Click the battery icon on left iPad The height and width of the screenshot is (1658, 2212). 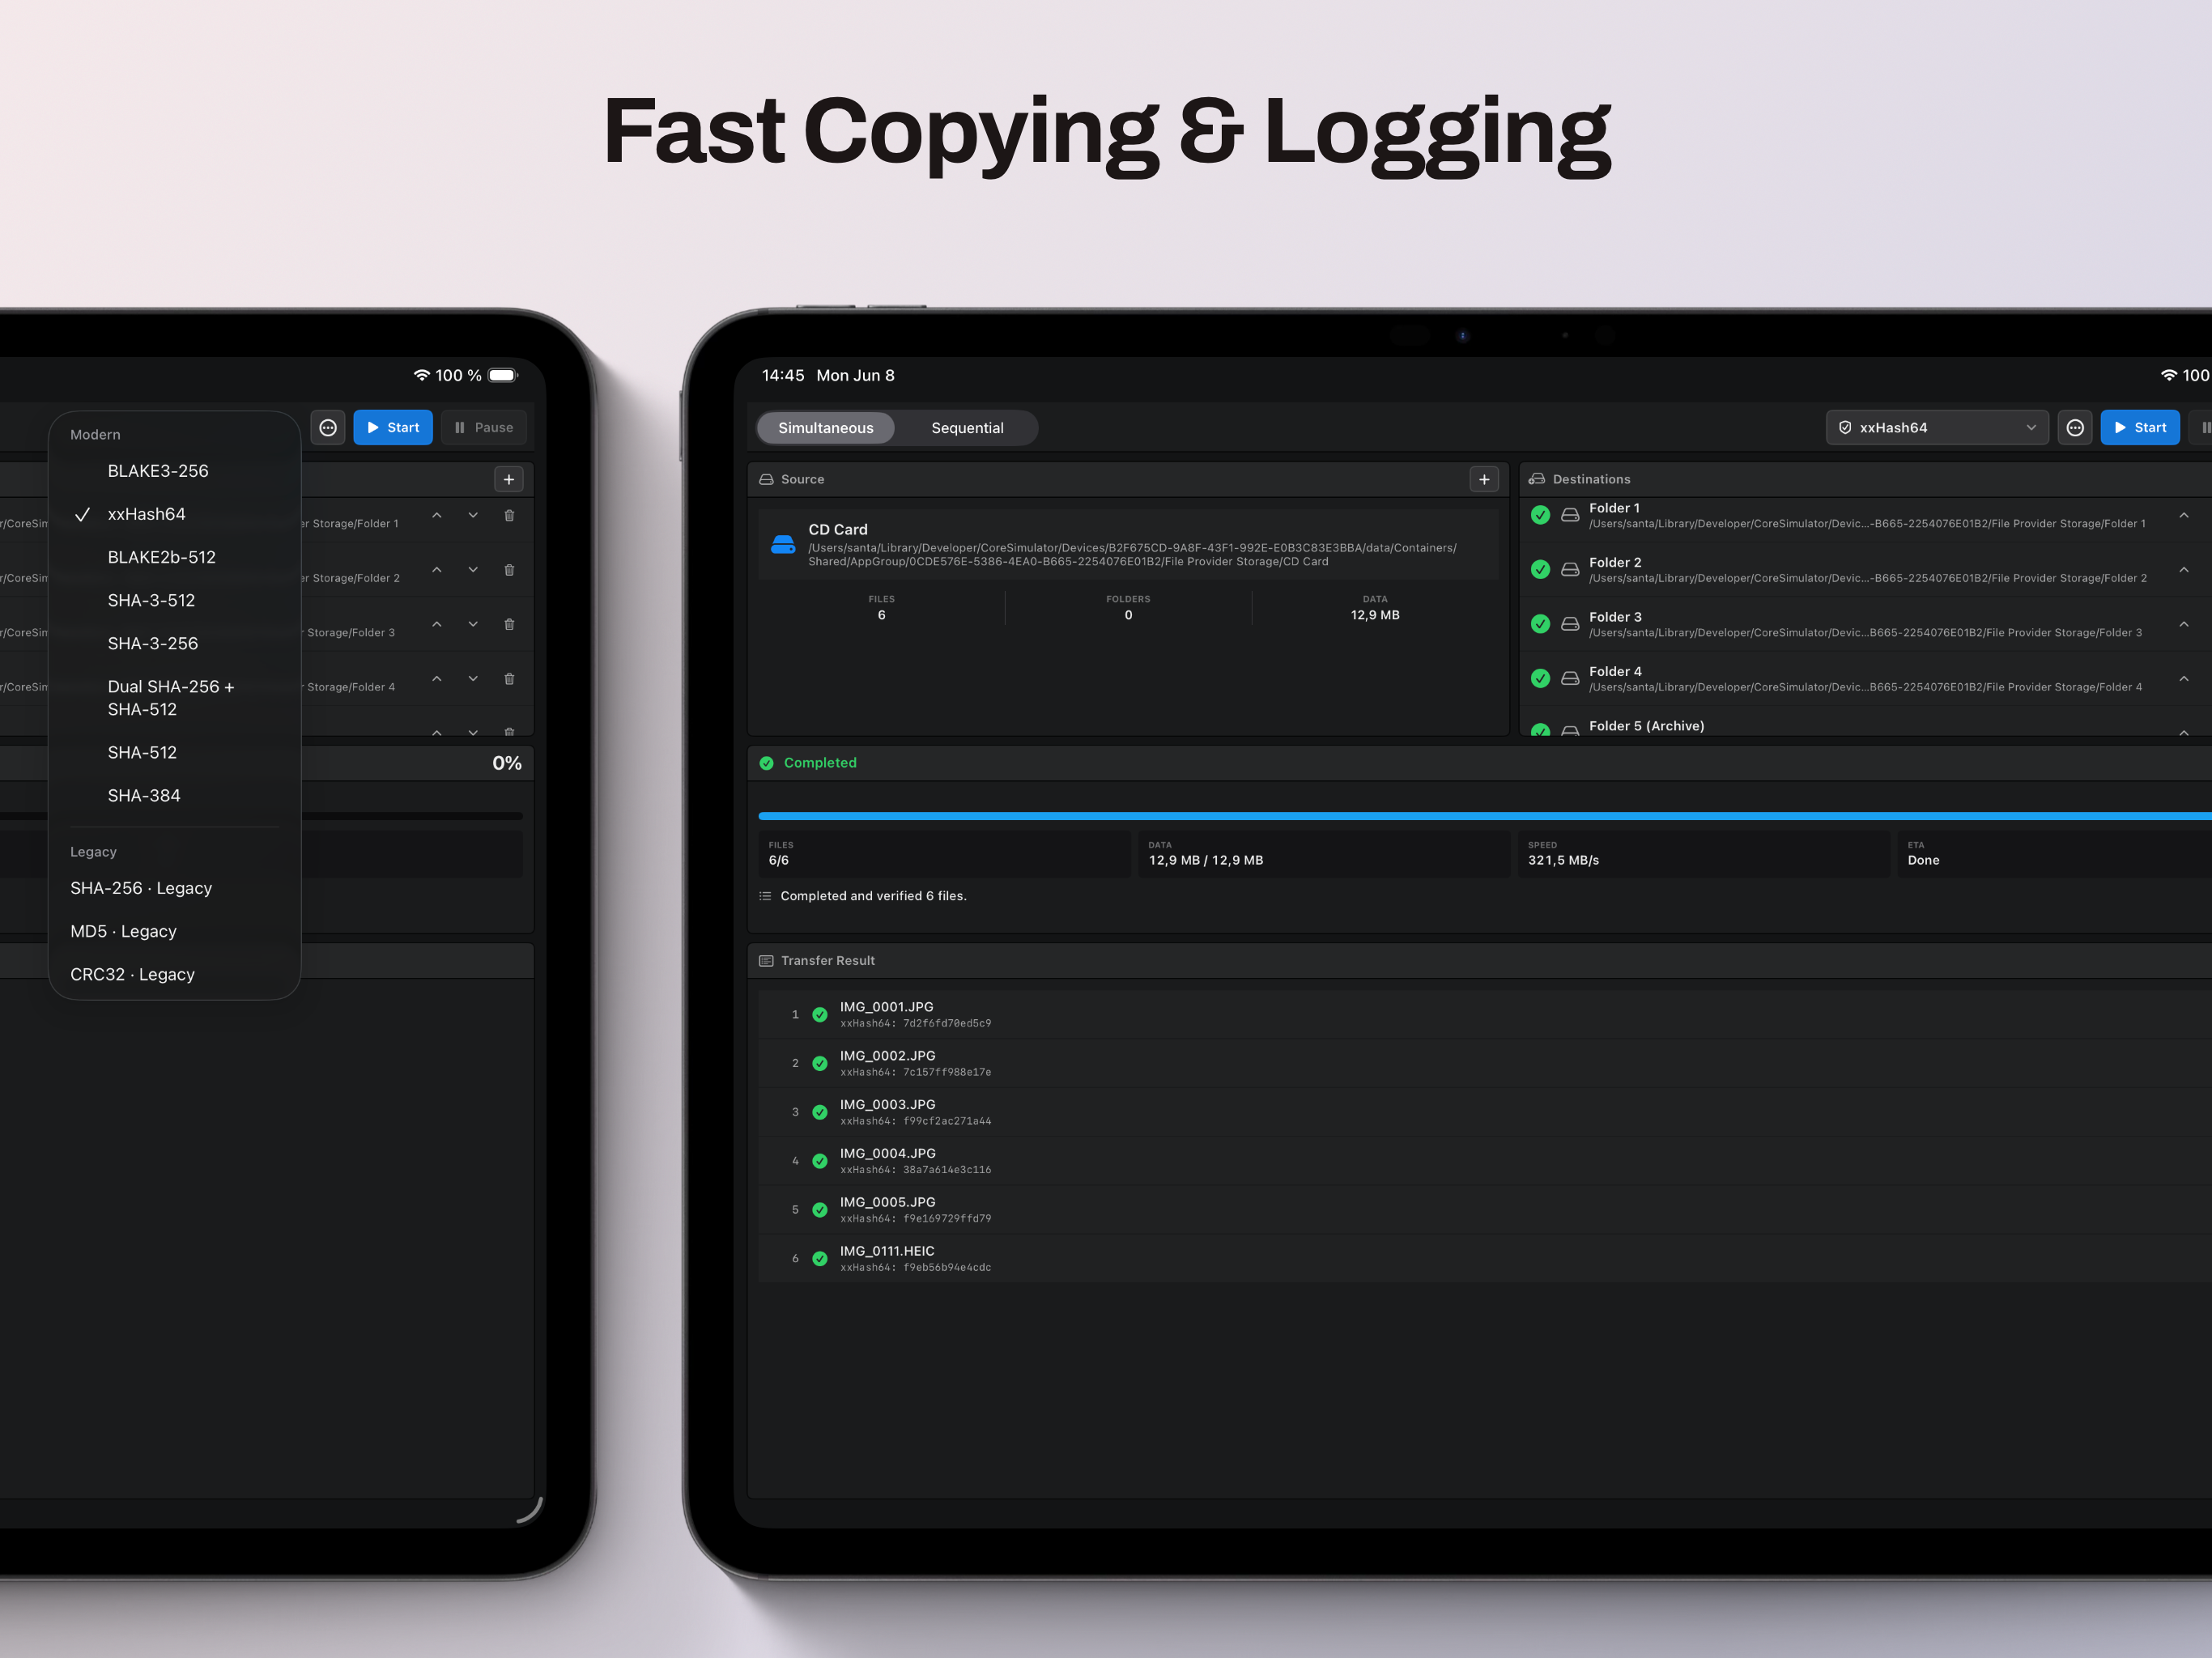503,375
